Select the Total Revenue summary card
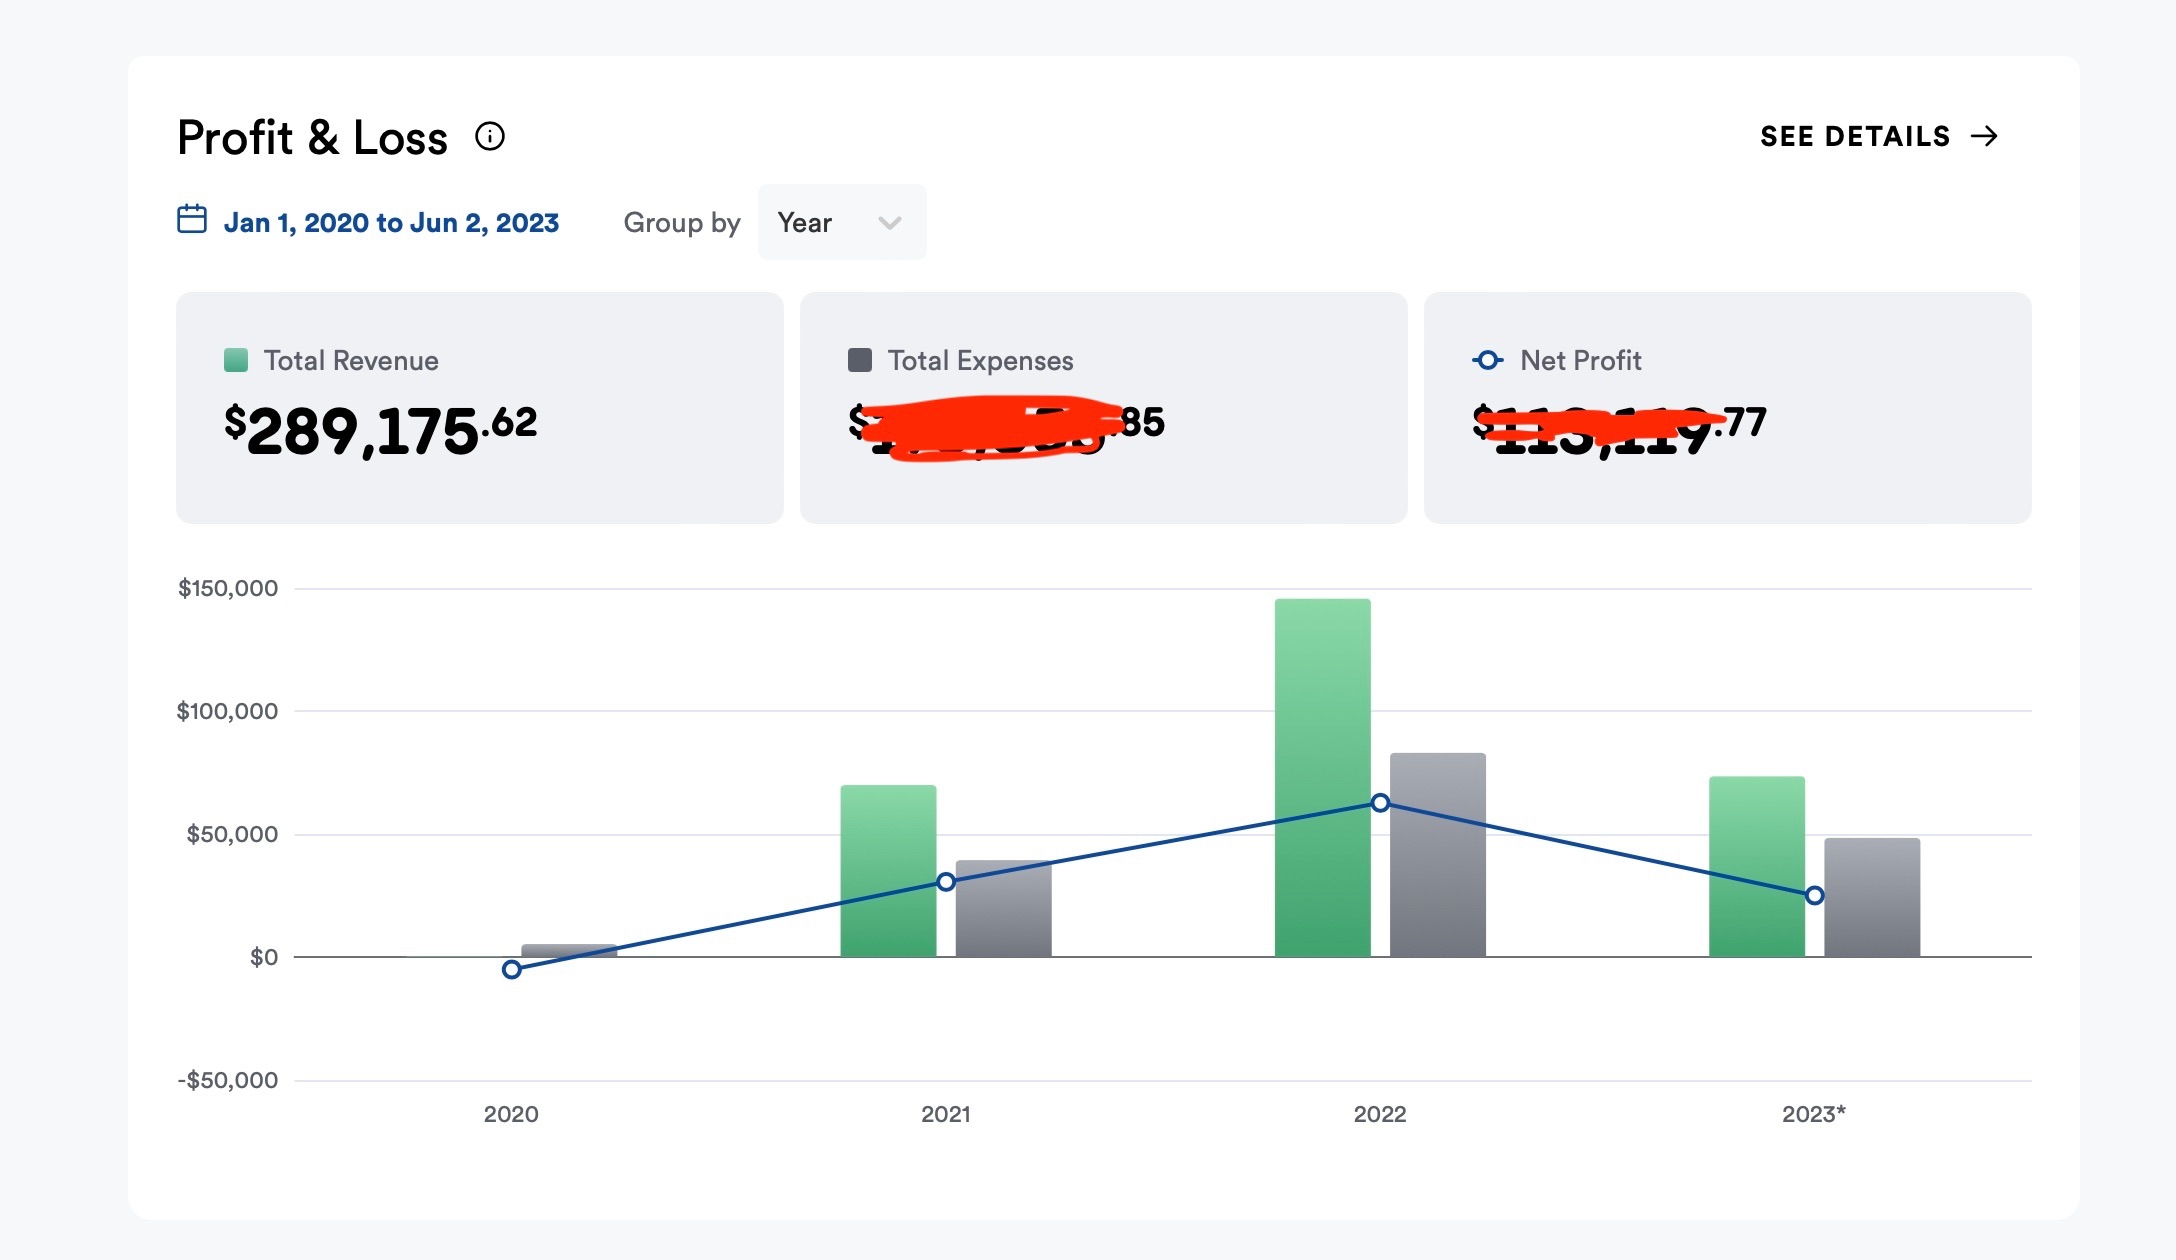 (479, 407)
